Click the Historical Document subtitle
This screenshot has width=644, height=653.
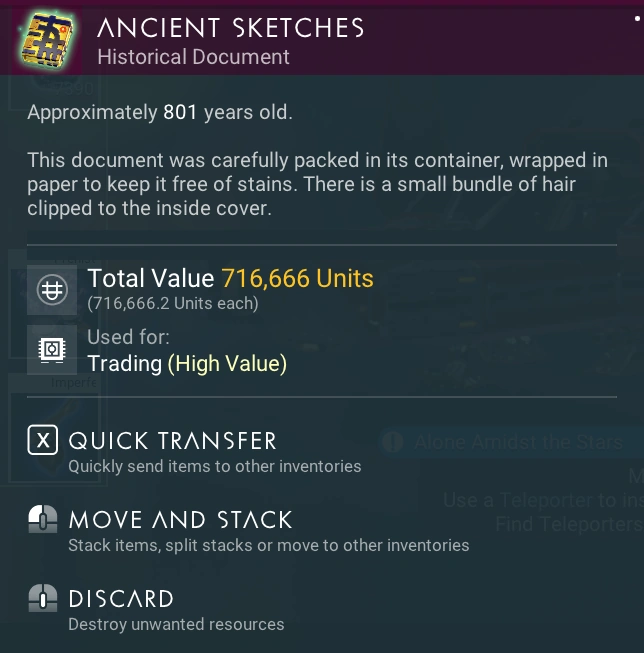(x=193, y=57)
